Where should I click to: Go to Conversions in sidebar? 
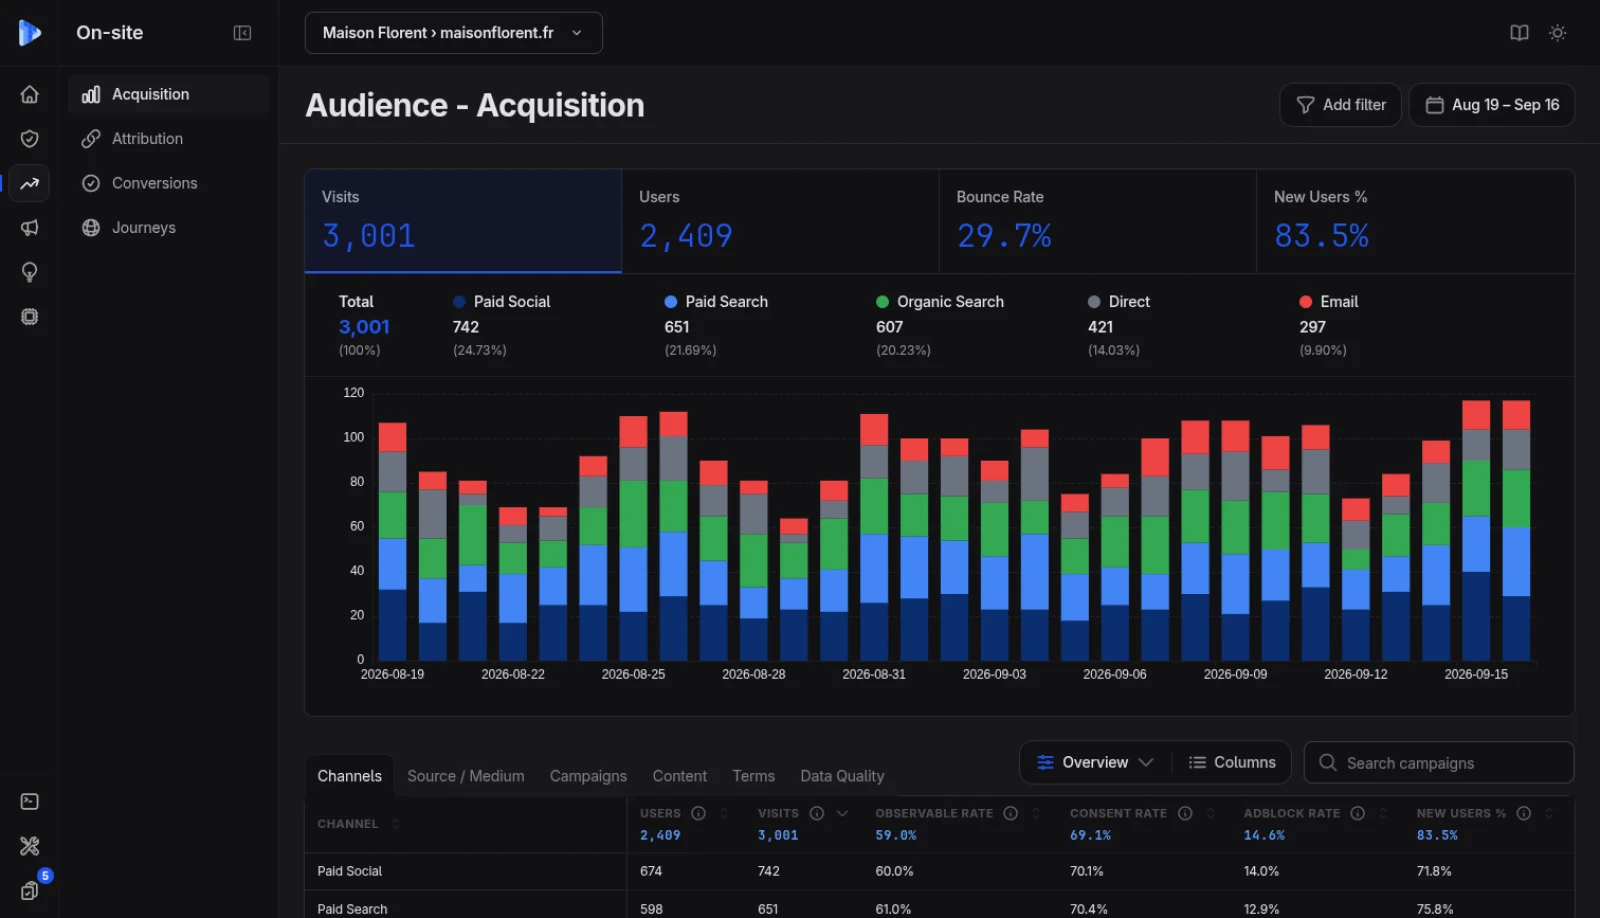(168, 183)
